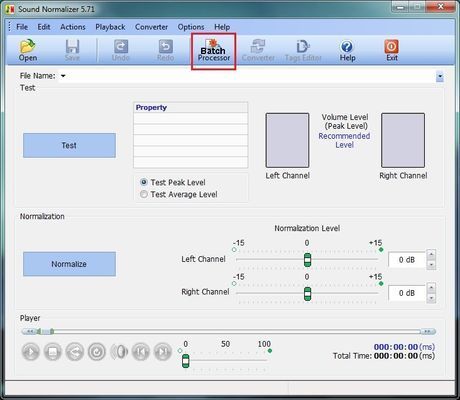
Task: Click the Undo toolbar icon
Action: 121,50
